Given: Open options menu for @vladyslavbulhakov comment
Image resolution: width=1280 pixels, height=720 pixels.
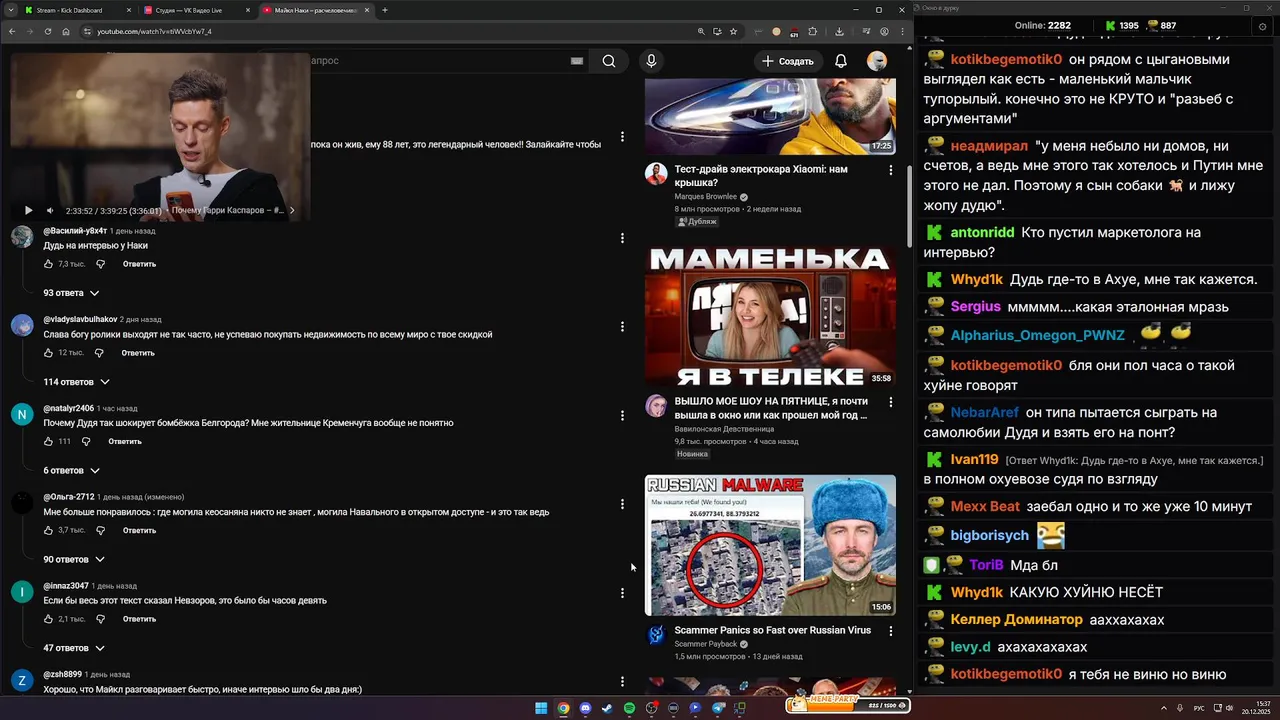Looking at the screenshot, I should 622,327.
